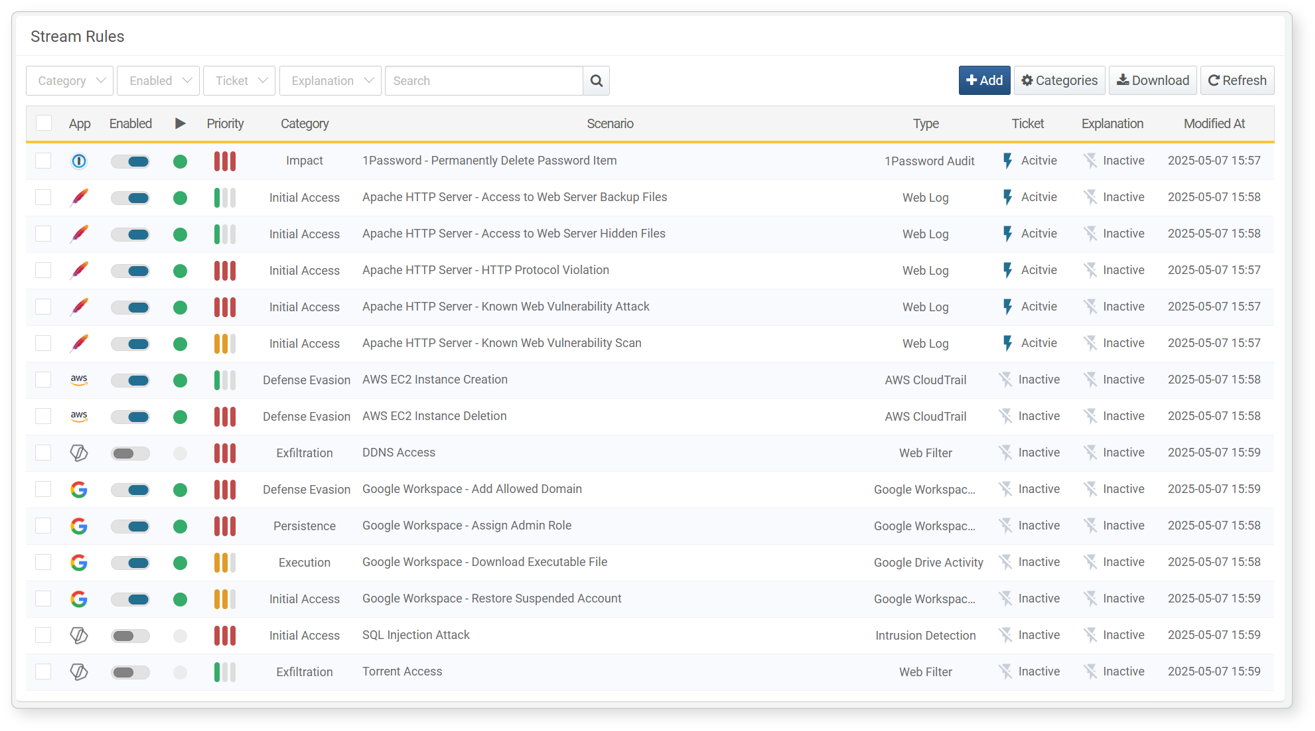Click Apache feather icon for HTTP Protocol Violation row
Screen dimensions: 1315x731
[79, 270]
